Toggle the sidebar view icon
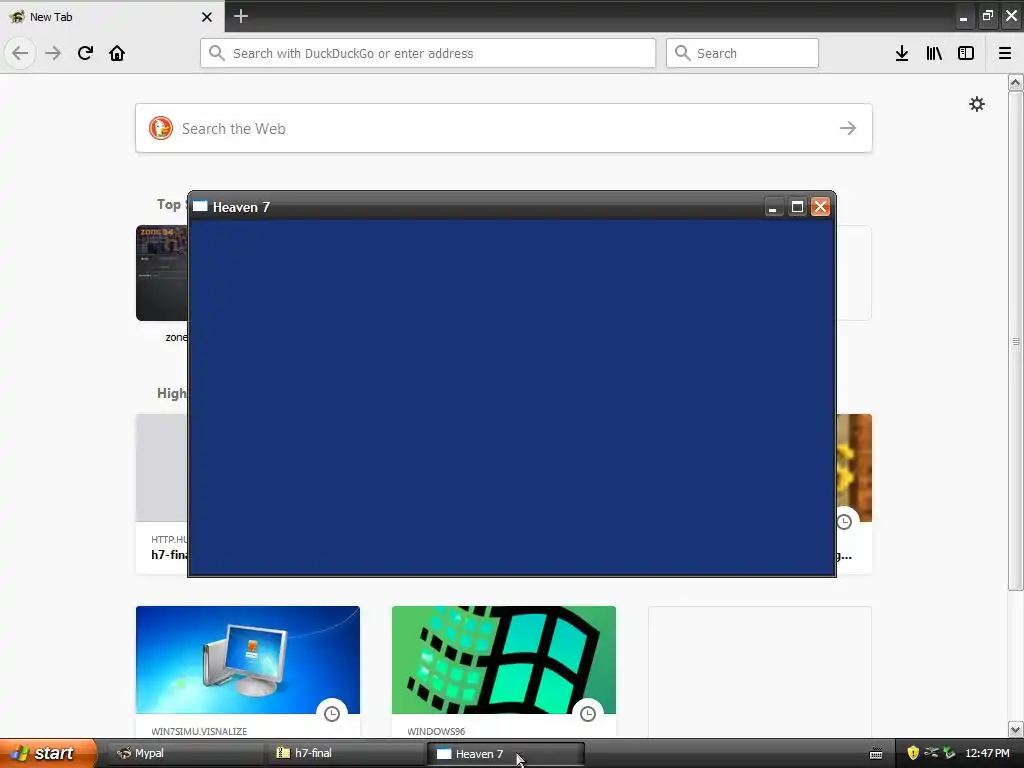1024x768 pixels. pos(966,53)
